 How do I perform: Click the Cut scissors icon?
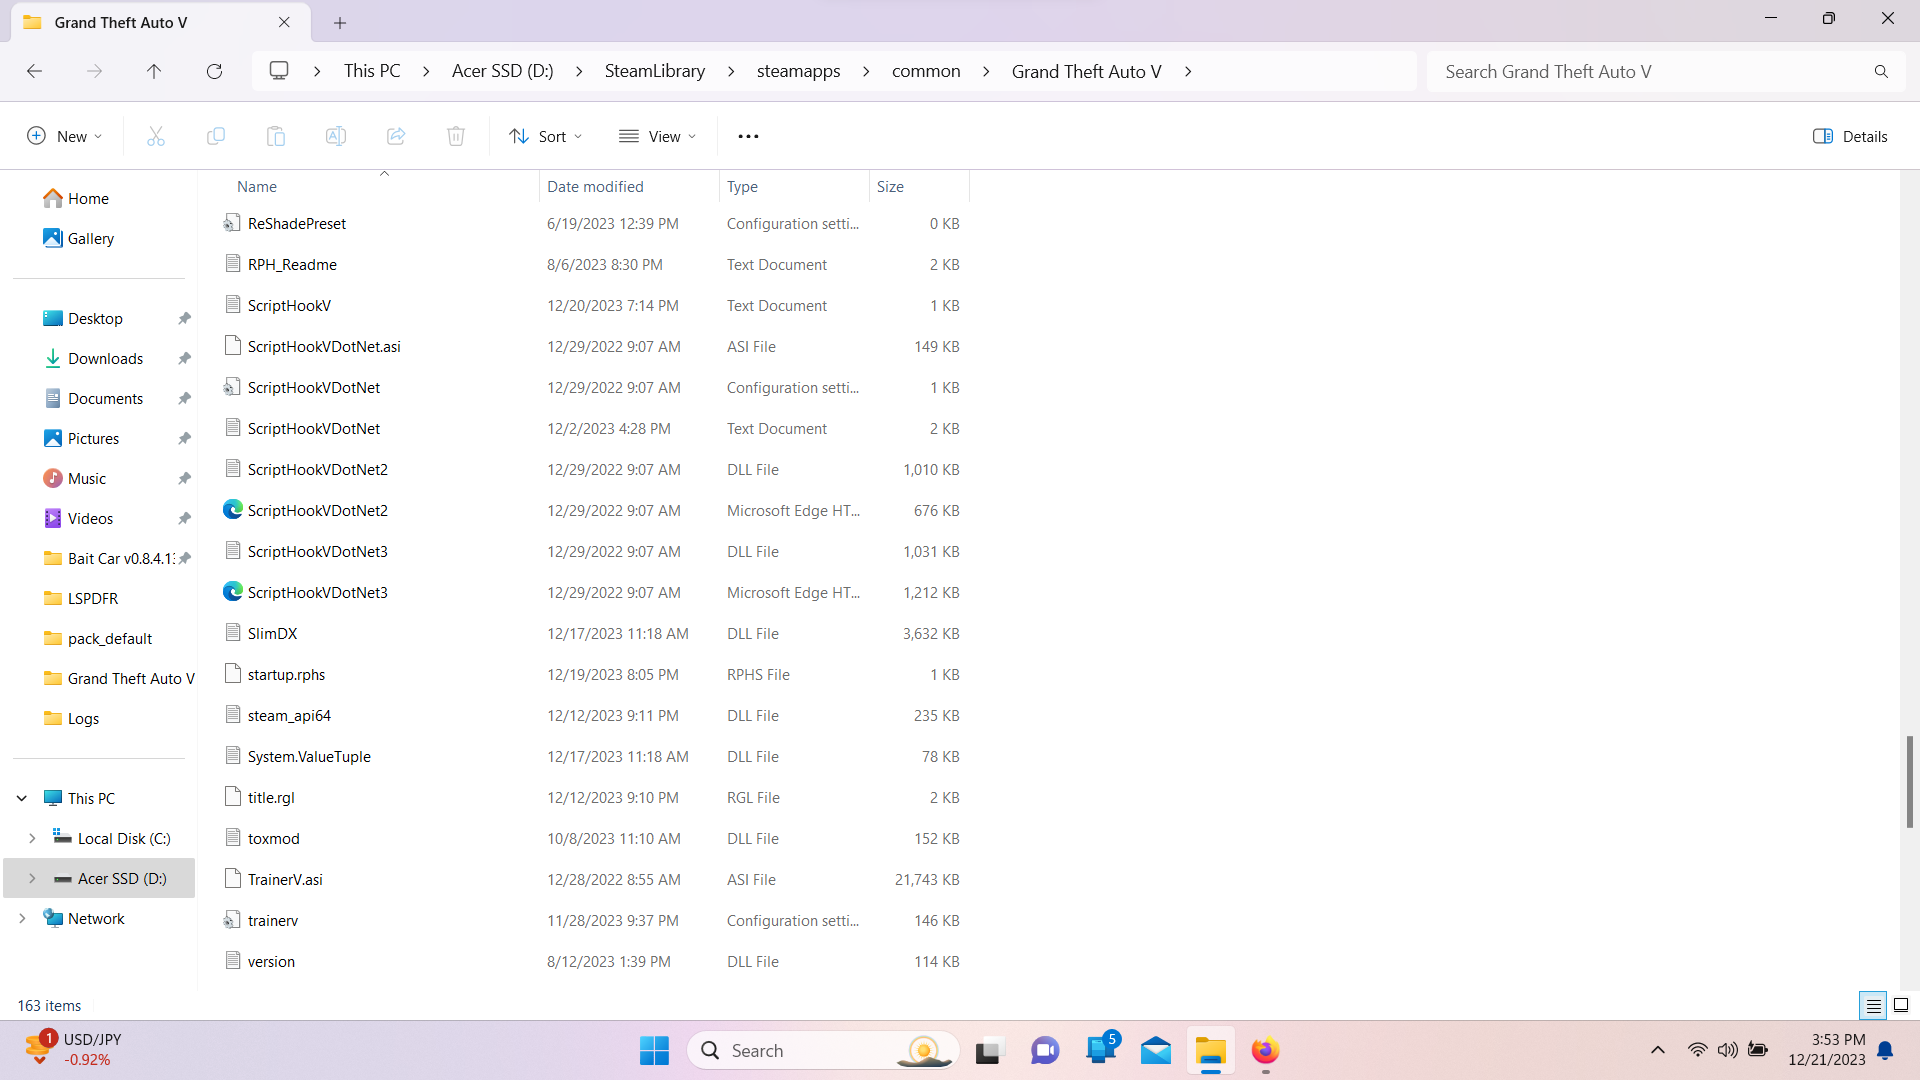[x=156, y=136]
